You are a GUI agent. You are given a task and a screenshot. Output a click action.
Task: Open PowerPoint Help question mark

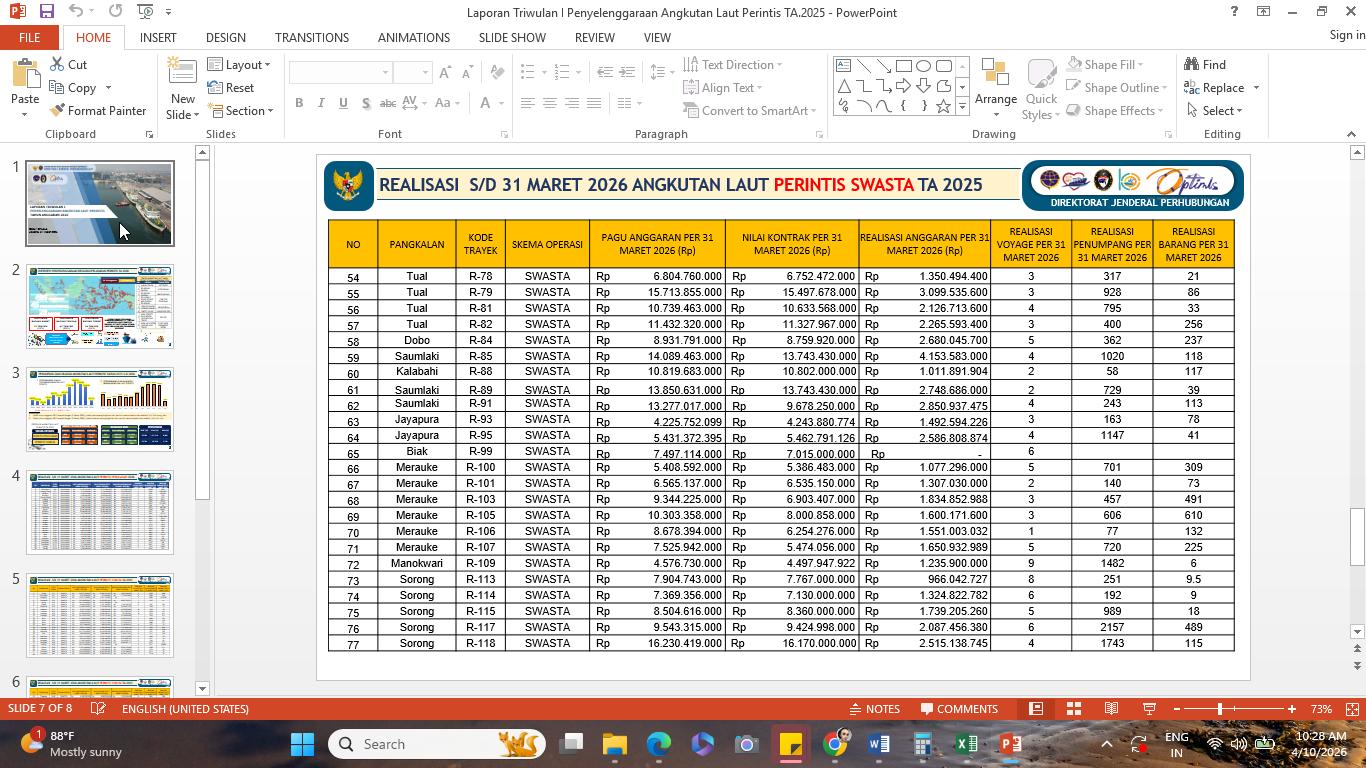[x=1234, y=12]
